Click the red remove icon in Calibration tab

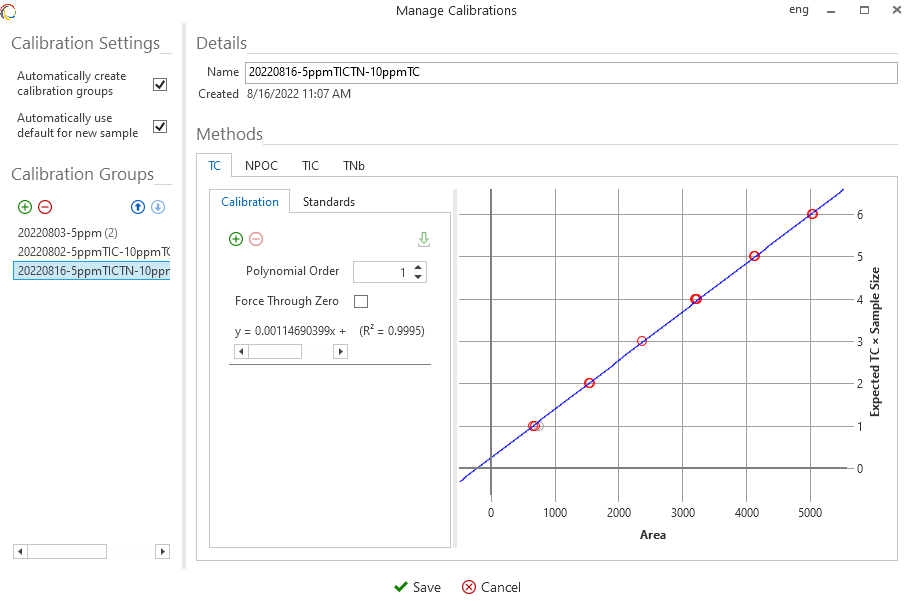256,239
